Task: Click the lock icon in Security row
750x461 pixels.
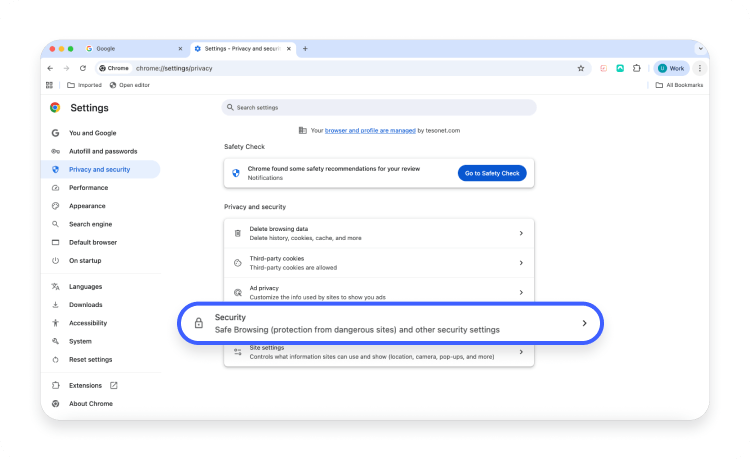Action: [x=199, y=323]
